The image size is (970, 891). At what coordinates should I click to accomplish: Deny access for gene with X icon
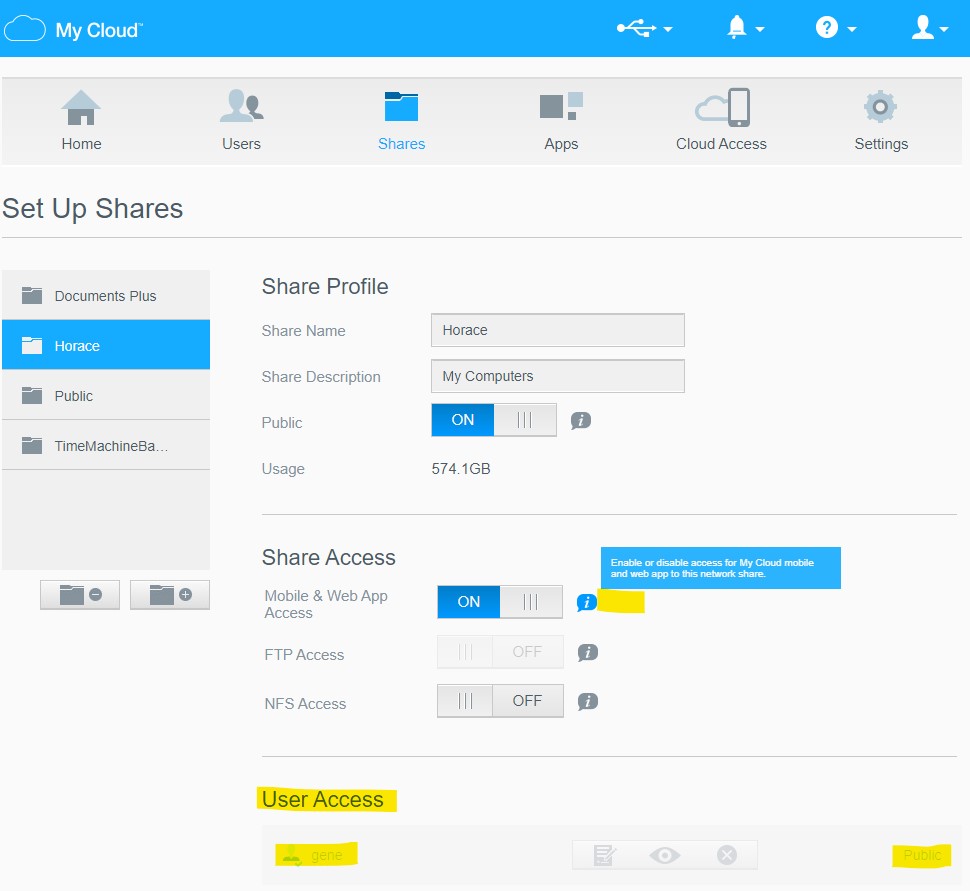[x=726, y=855]
